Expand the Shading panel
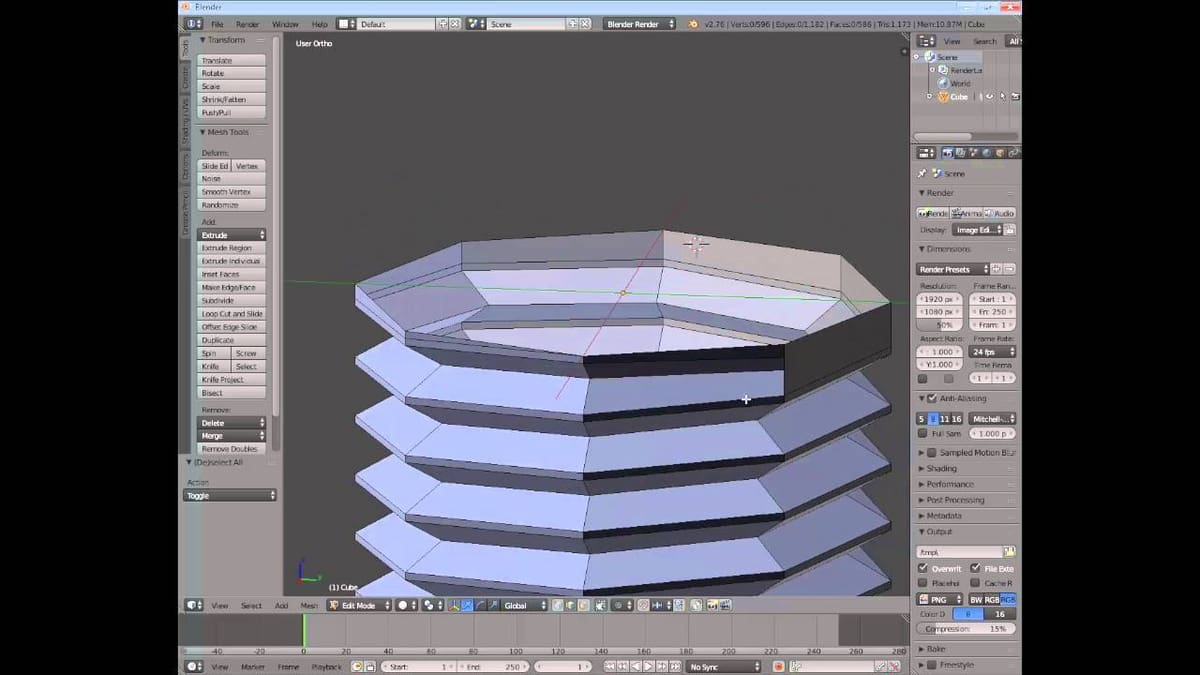 [x=941, y=468]
